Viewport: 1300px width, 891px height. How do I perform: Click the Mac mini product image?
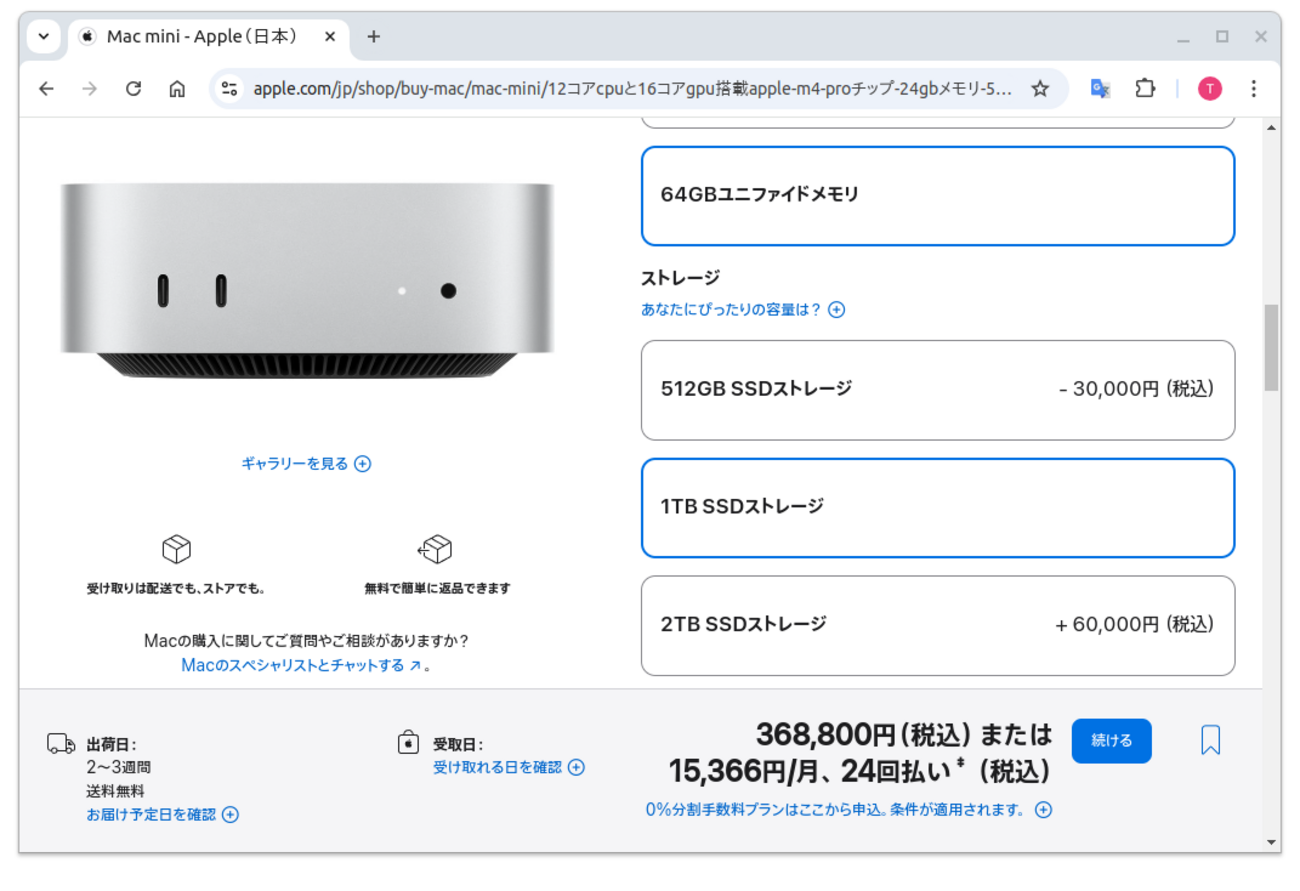(306, 280)
